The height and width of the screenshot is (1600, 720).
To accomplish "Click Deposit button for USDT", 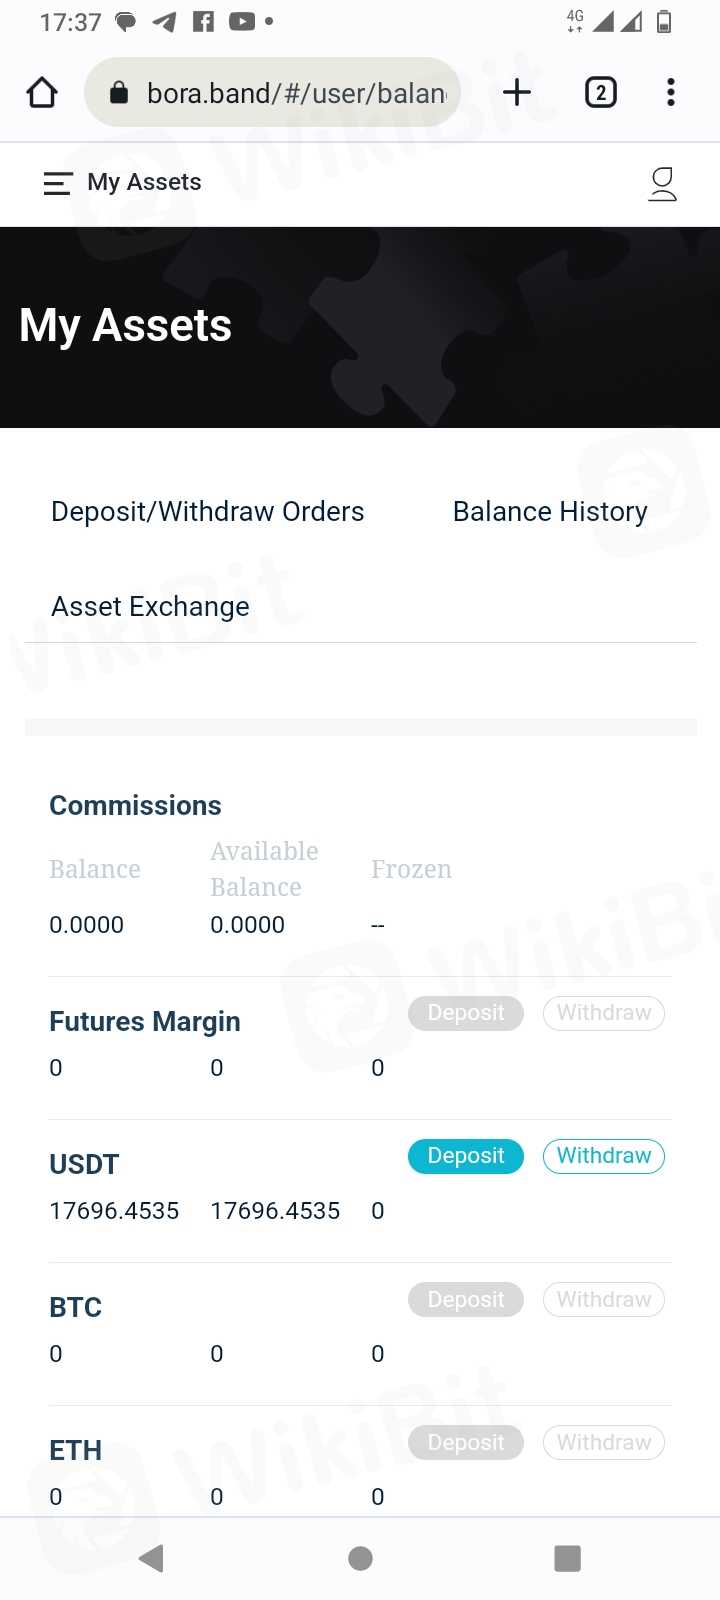I will click(x=465, y=1156).
